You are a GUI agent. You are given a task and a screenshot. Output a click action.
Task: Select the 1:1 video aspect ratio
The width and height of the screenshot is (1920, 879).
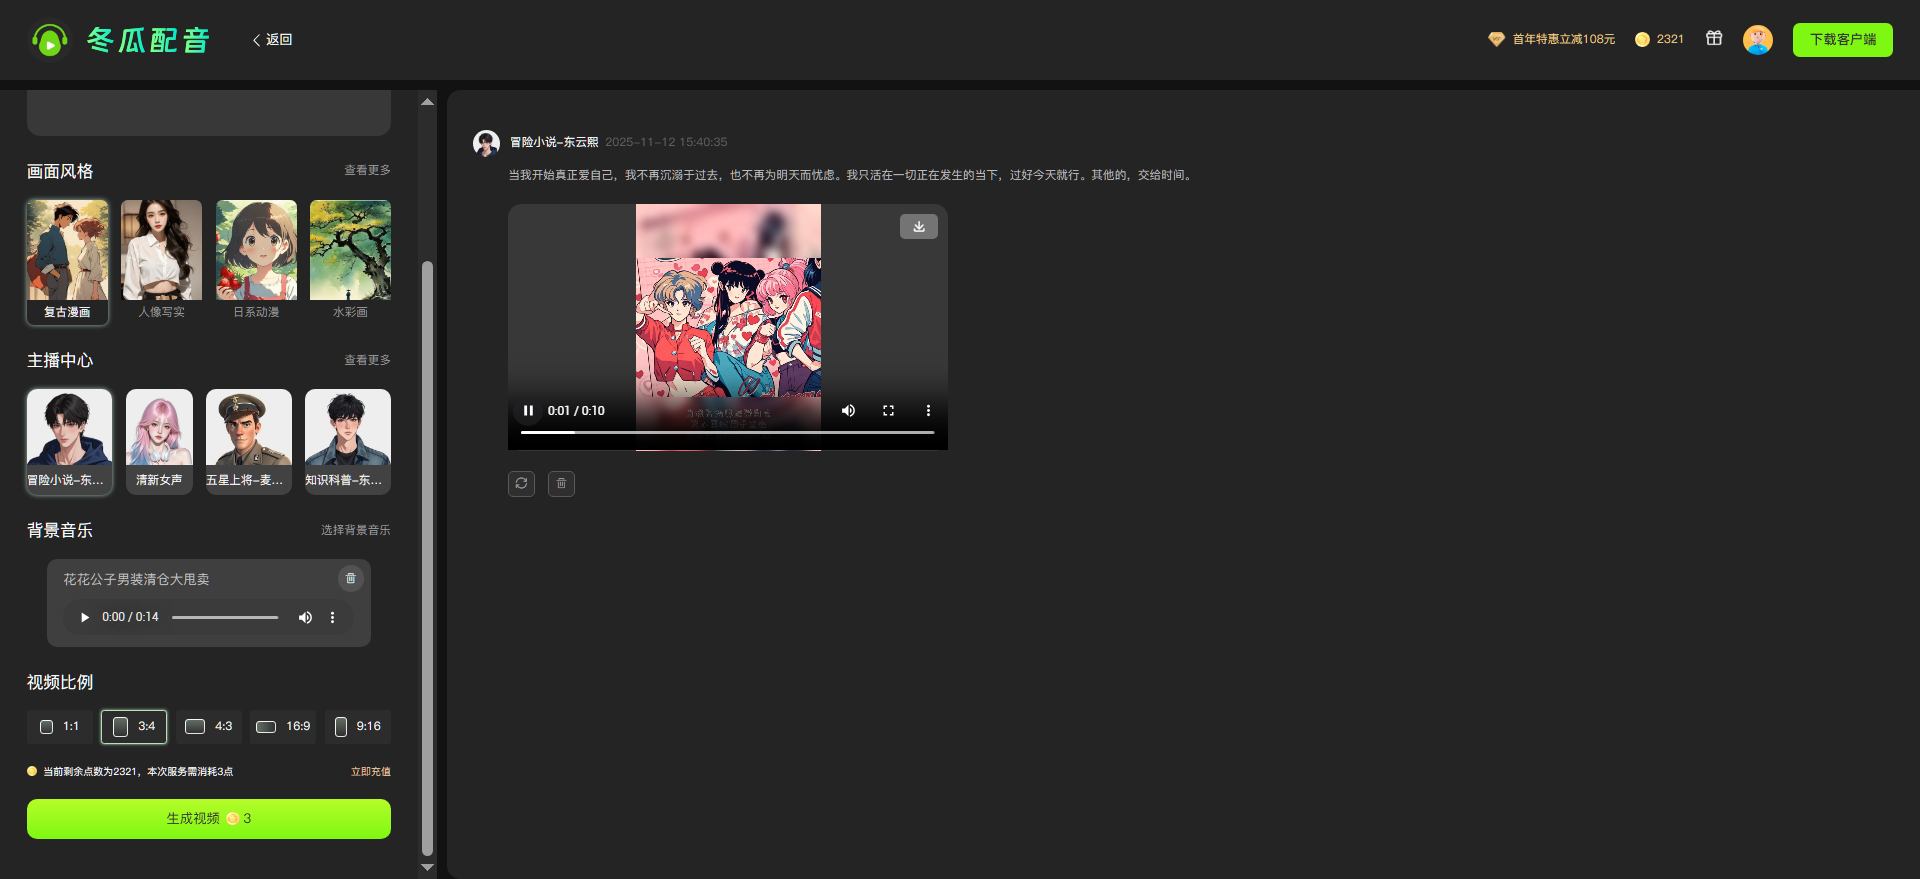coord(60,727)
